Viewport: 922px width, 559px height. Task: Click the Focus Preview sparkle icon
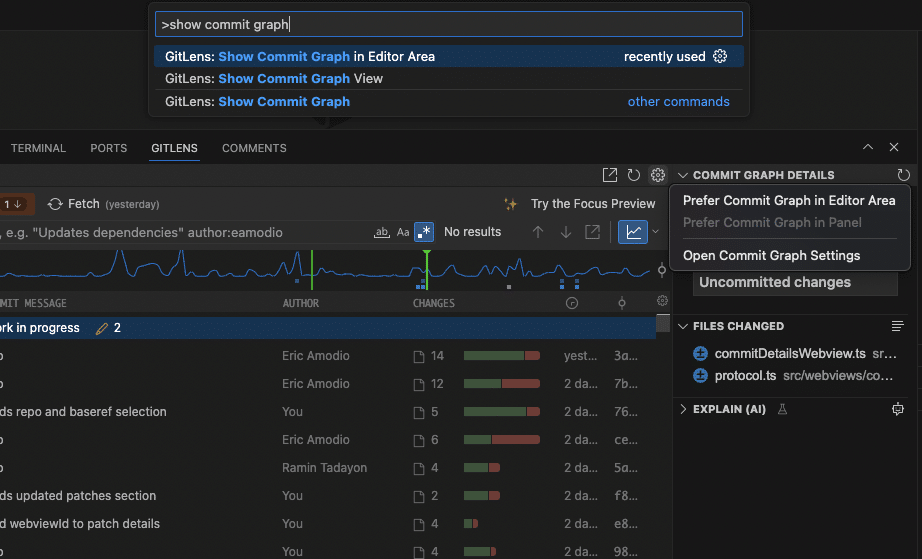point(510,204)
